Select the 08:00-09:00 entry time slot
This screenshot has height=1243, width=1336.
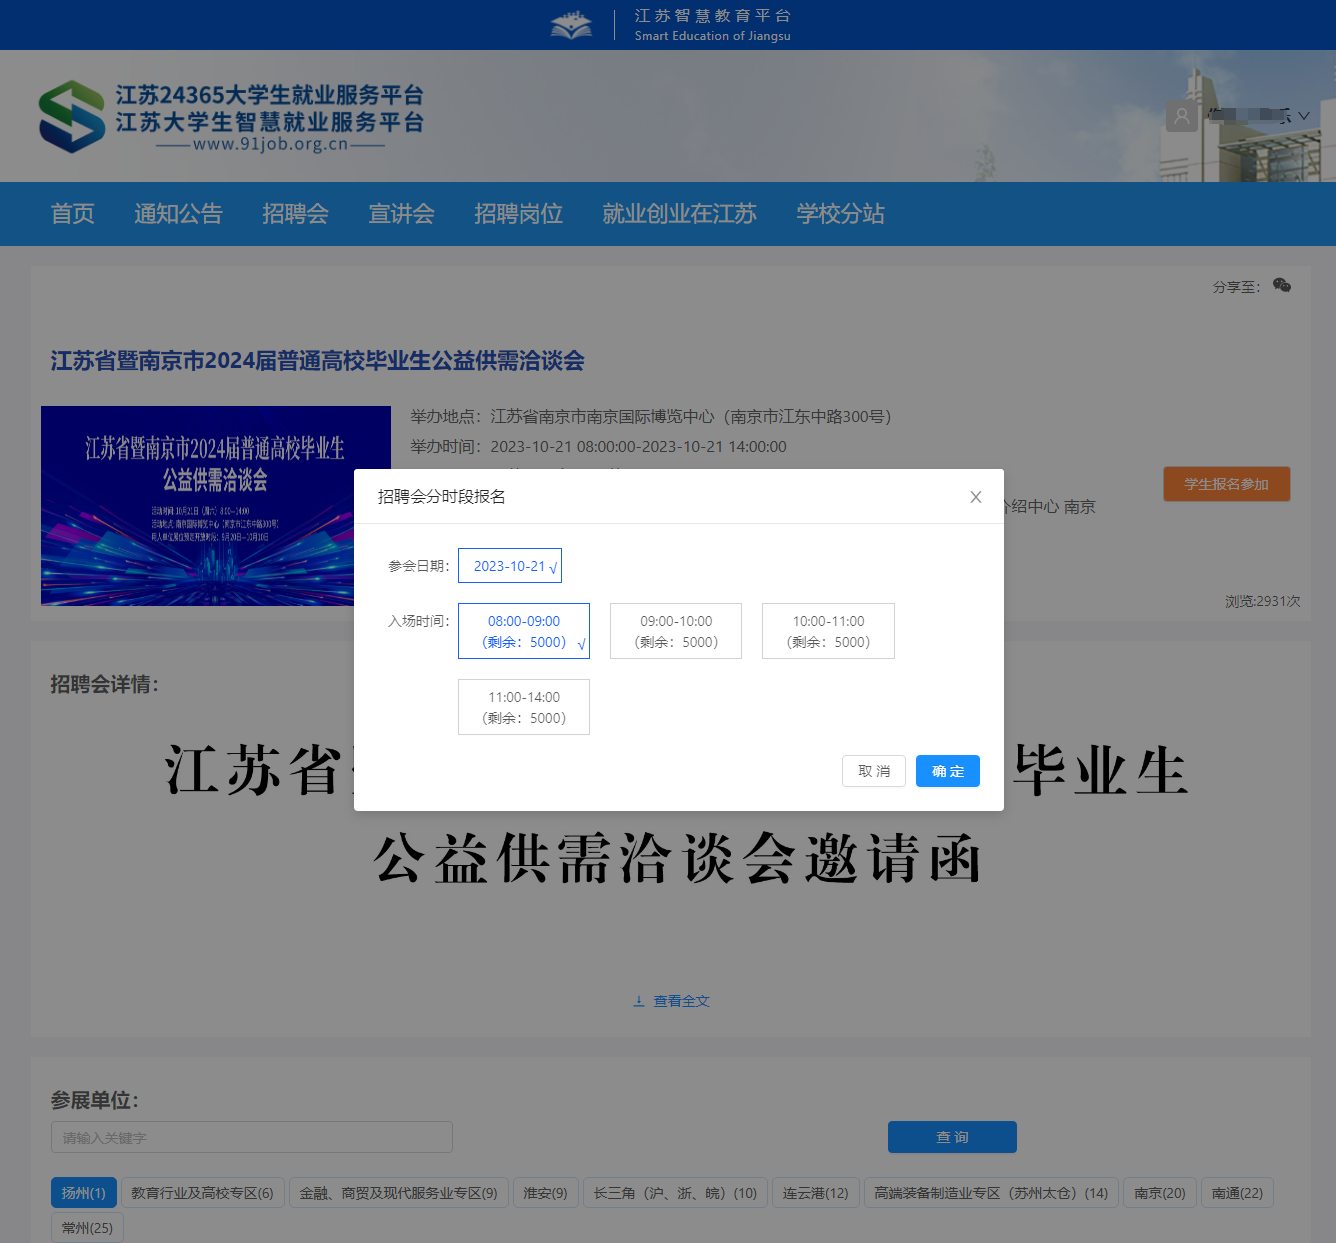[524, 631]
